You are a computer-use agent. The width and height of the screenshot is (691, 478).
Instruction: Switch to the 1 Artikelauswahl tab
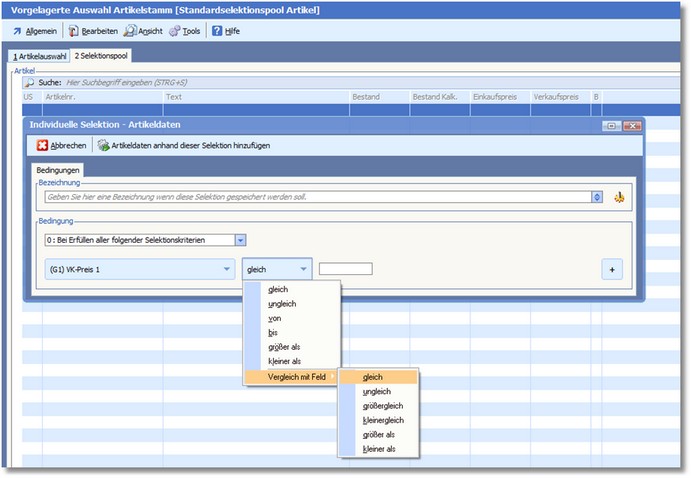(39, 56)
